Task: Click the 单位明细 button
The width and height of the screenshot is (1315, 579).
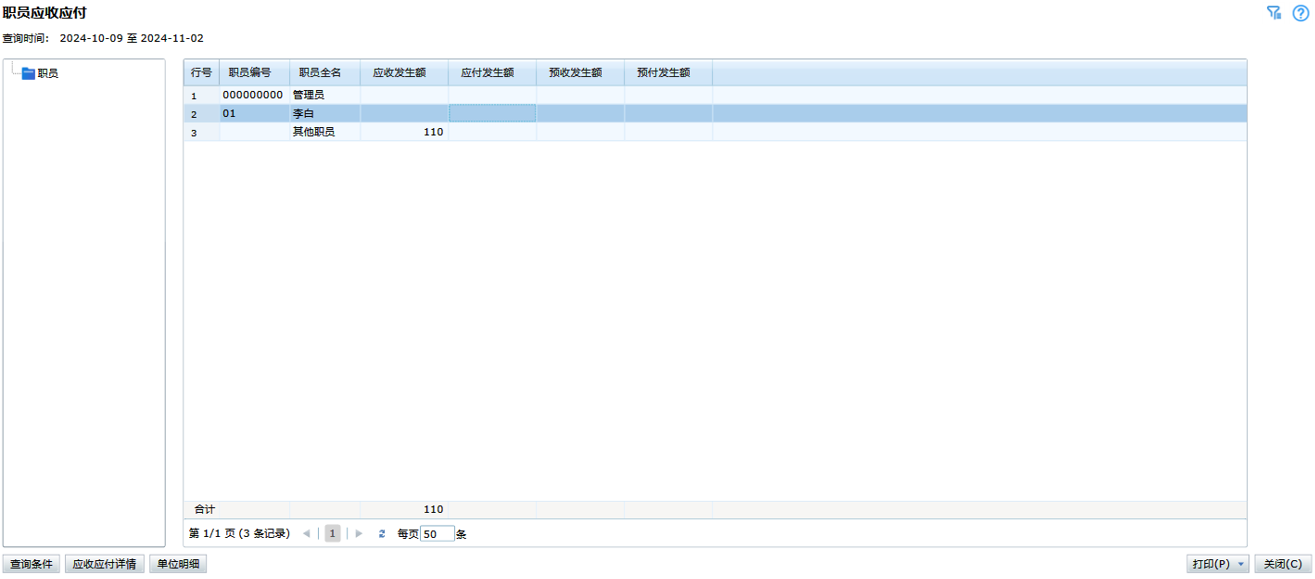Action: click(178, 565)
